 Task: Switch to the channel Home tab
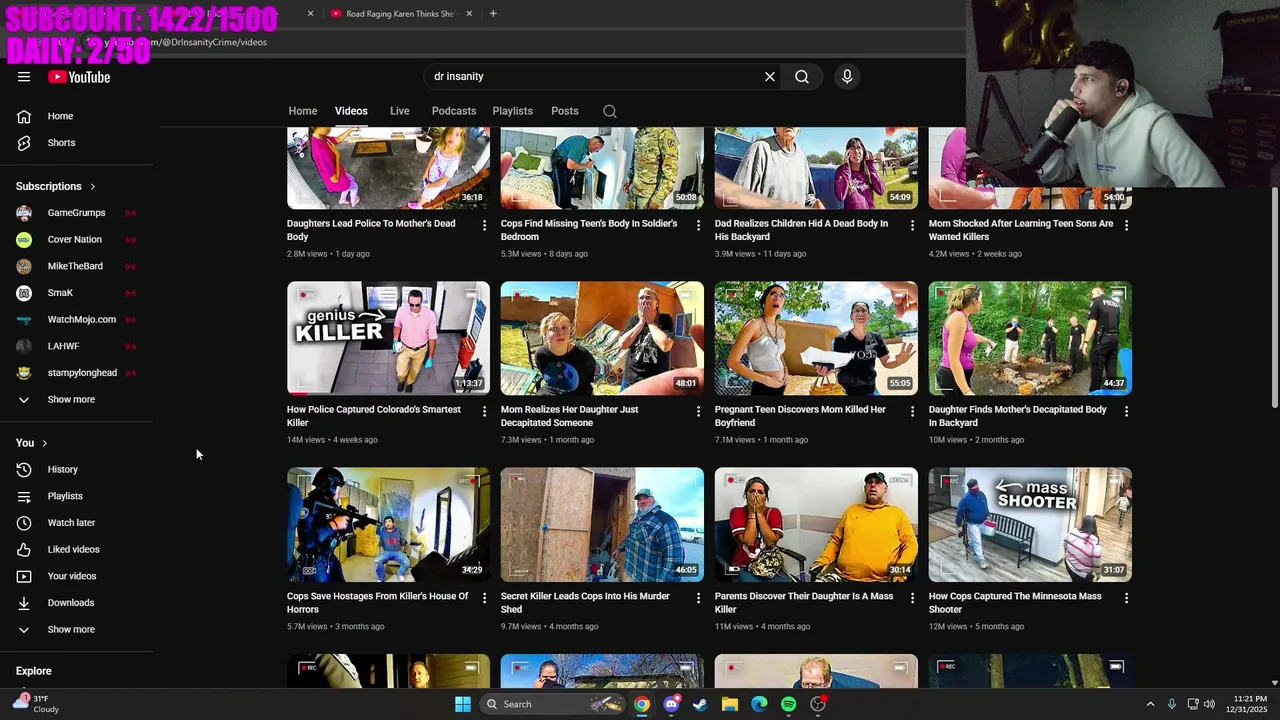[303, 111]
